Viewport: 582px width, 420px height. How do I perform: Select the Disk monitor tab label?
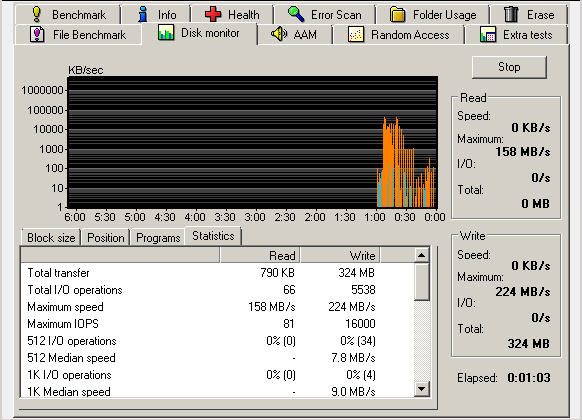[x=210, y=33]
